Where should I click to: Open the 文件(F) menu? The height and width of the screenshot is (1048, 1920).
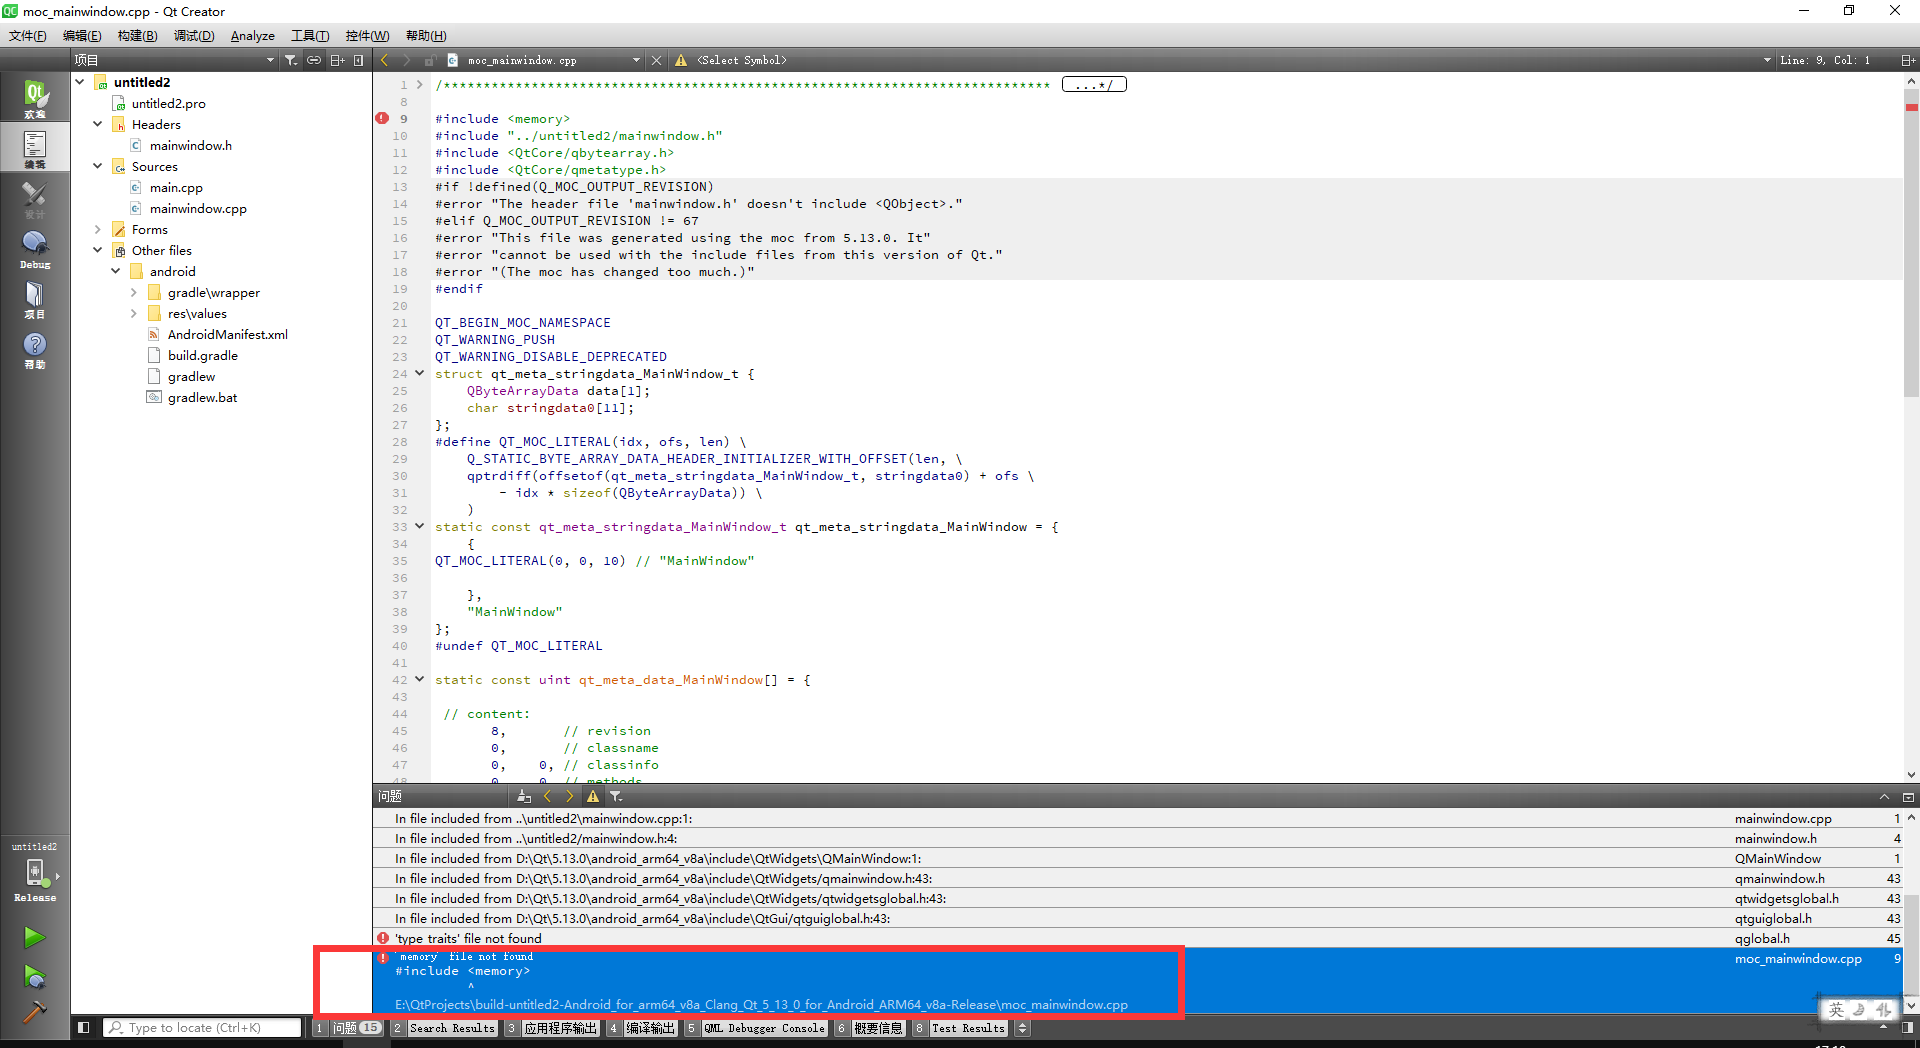point(28,35)
